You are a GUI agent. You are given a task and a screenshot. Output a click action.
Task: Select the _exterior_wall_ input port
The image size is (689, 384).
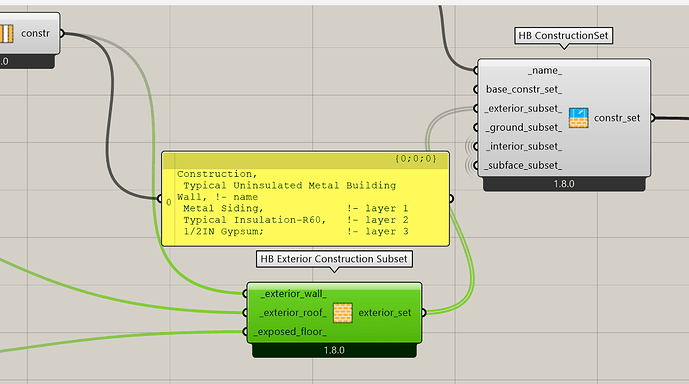(294, 293)
